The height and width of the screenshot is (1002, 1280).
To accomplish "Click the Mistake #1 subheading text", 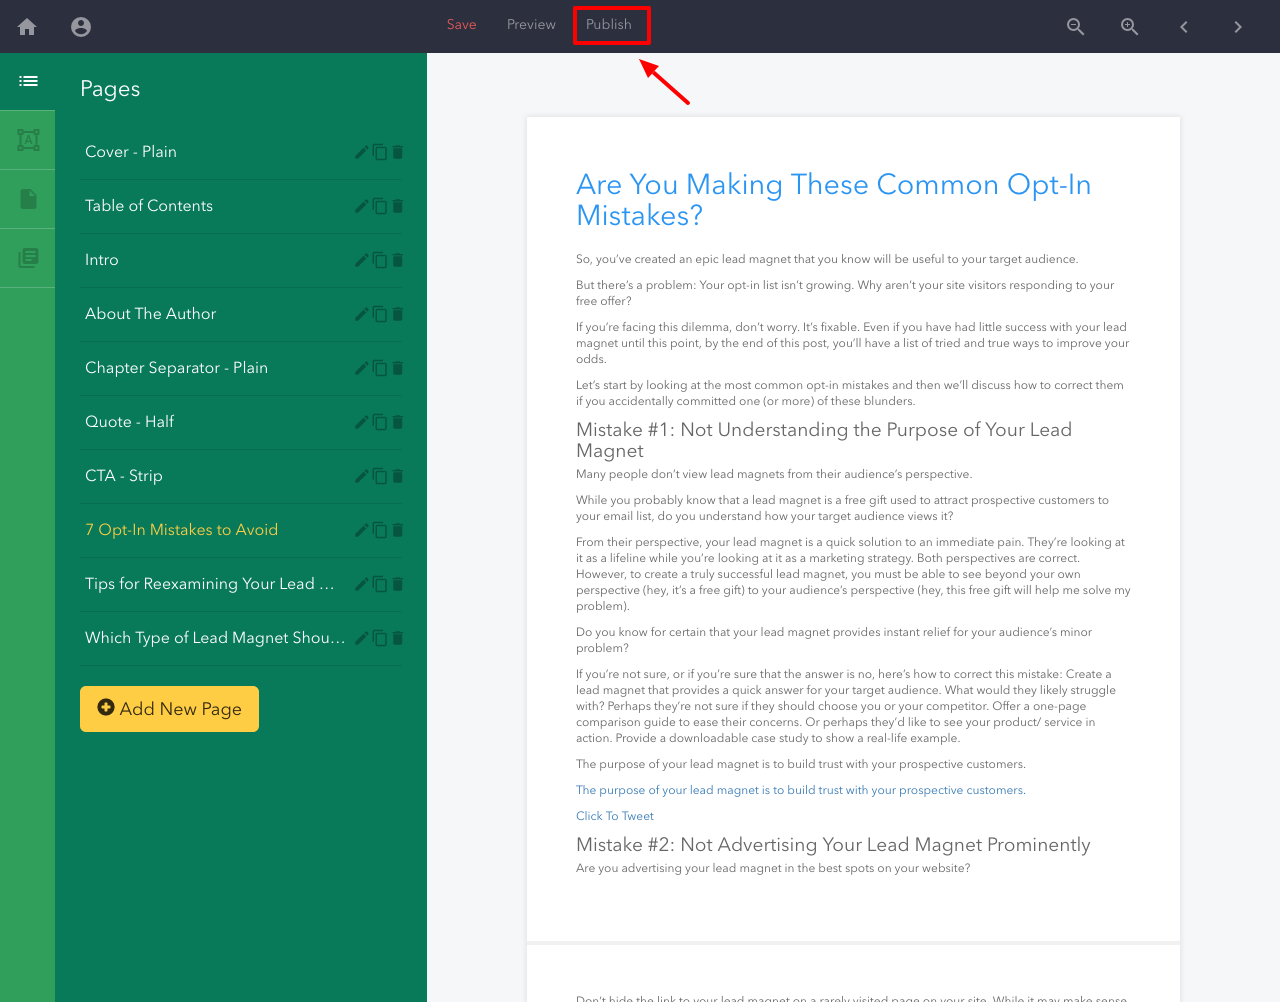I will 824,440.
